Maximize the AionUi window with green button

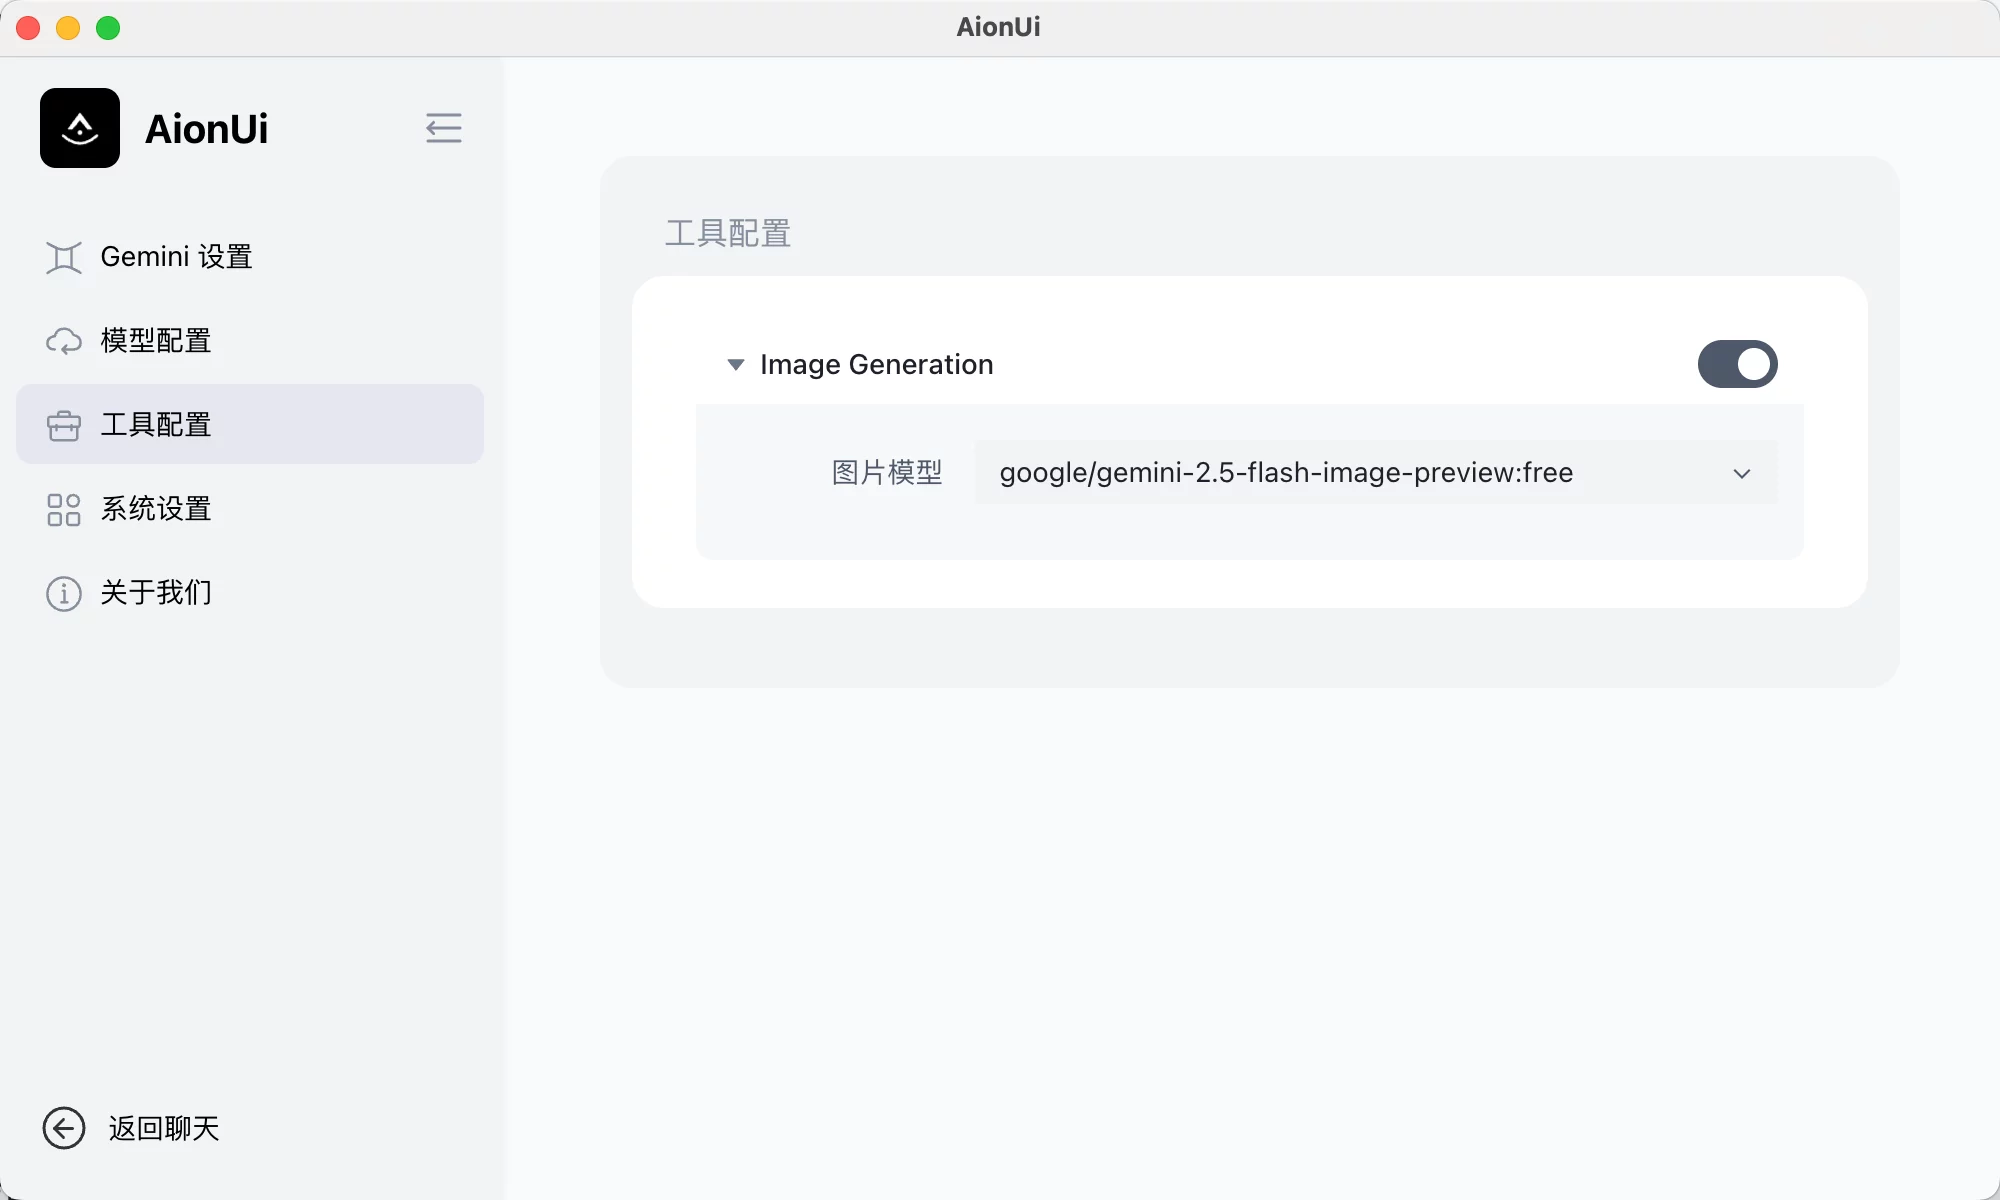coord(108,28)
